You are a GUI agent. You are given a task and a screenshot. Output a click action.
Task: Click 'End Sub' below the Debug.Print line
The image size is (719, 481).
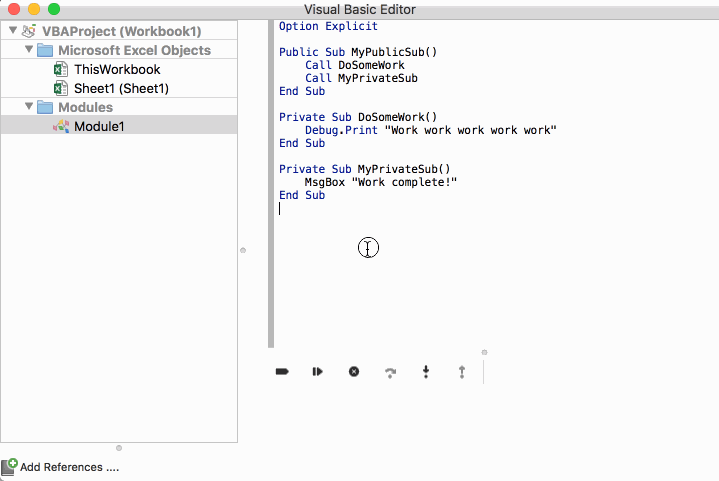302,143
